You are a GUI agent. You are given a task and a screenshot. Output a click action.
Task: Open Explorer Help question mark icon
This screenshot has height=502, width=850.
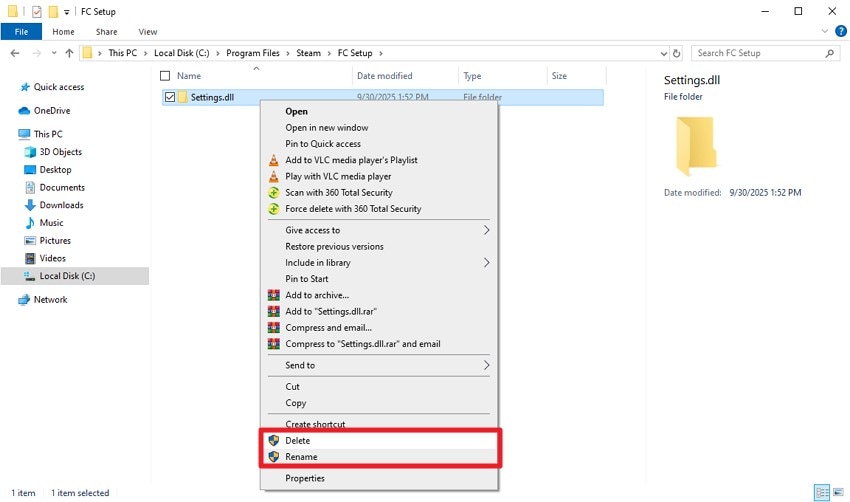(841, 31)
